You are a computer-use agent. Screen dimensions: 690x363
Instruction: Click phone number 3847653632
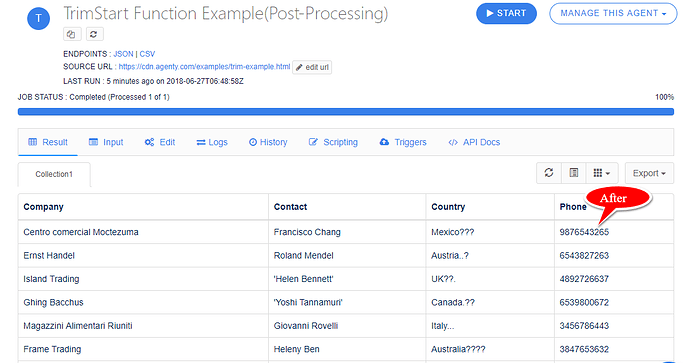point(584,349)
